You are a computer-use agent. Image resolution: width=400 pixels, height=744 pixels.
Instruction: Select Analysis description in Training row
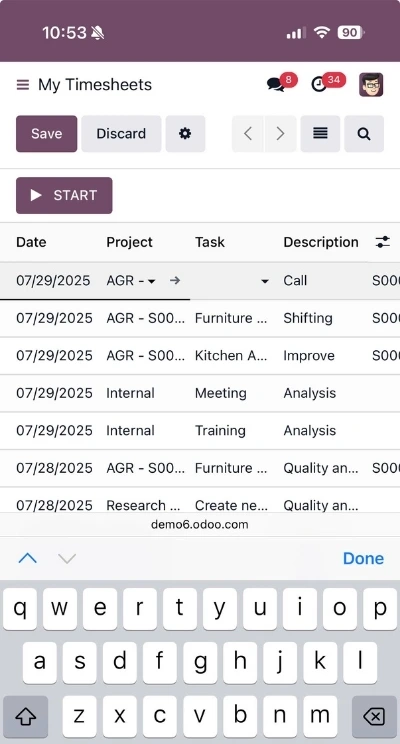[x=309, y=430]
